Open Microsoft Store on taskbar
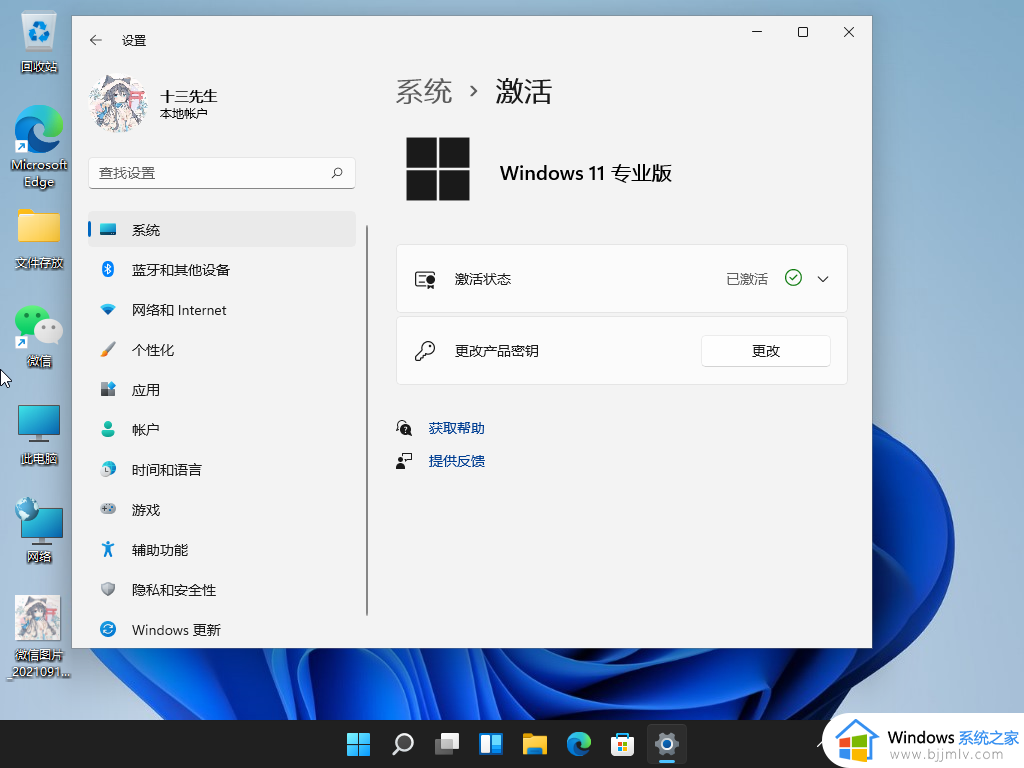The width and height of the screenshot is (1024, 768). pos(622,744)
